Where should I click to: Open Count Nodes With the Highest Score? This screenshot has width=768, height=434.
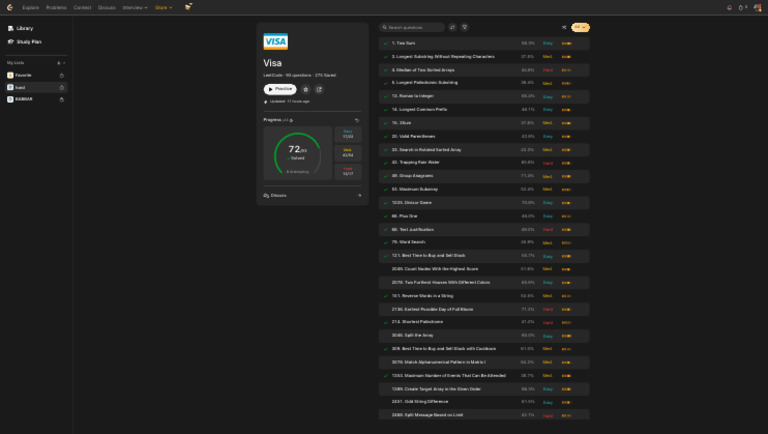(435, 269)
